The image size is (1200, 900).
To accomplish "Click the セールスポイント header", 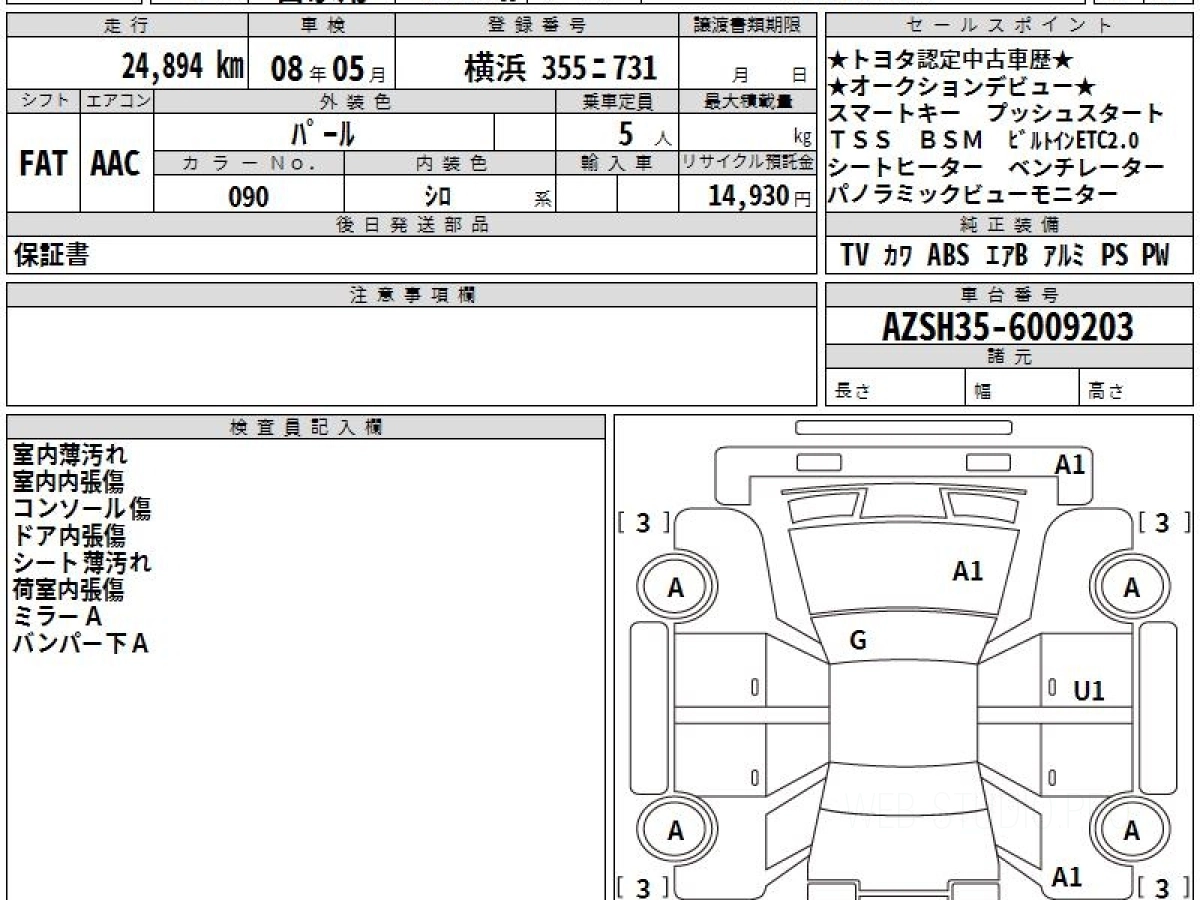I will (x=1009, y=26).
